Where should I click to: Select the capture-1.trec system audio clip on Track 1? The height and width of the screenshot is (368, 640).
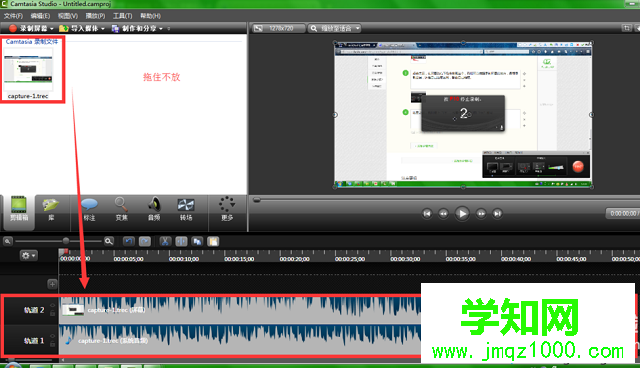240,340
